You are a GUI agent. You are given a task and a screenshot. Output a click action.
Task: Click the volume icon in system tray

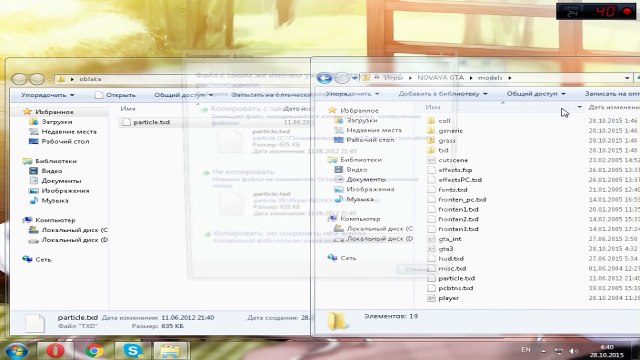pyautogui.click(x=573, y=351)
